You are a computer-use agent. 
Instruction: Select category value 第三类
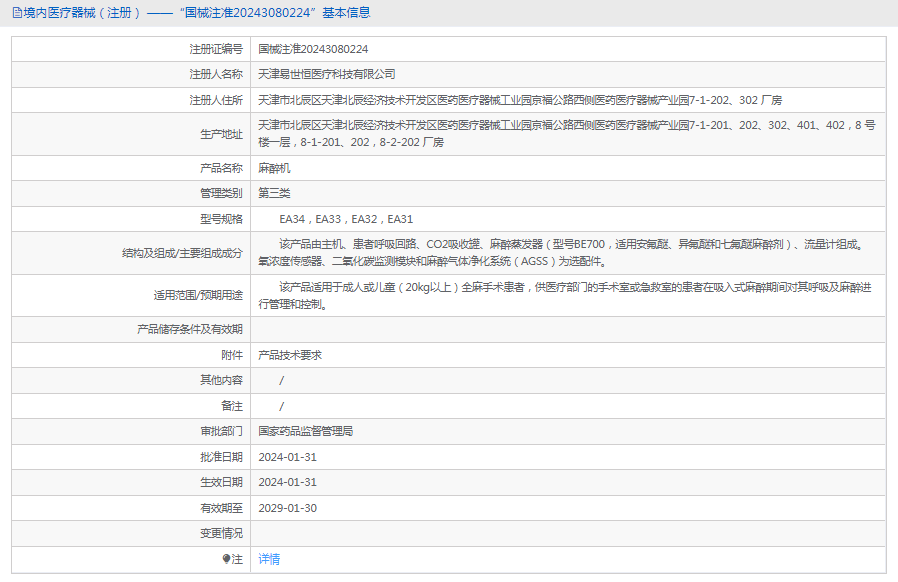coord(274,193)
